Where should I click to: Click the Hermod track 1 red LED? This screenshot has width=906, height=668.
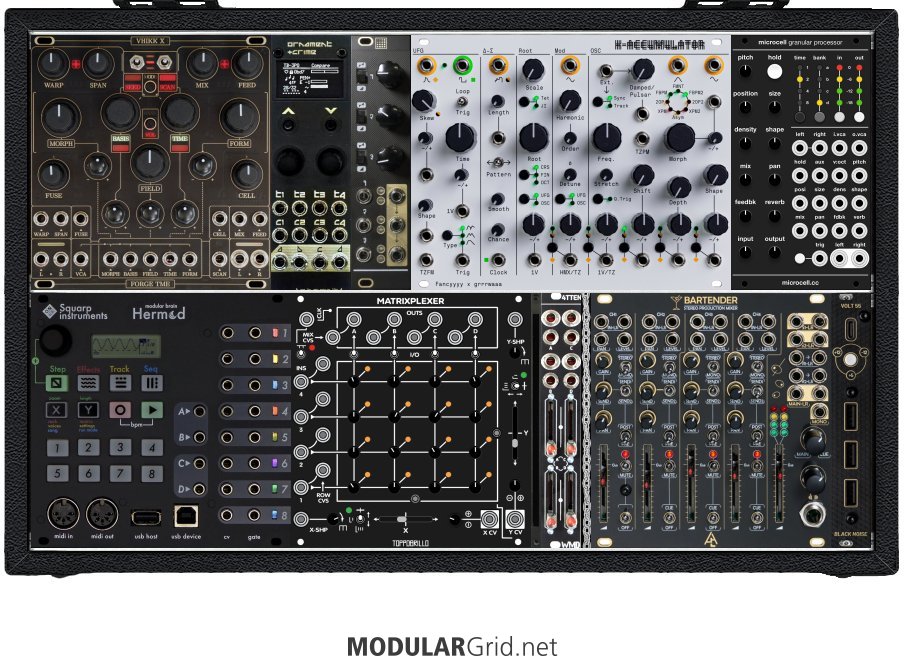coord(276,332)
